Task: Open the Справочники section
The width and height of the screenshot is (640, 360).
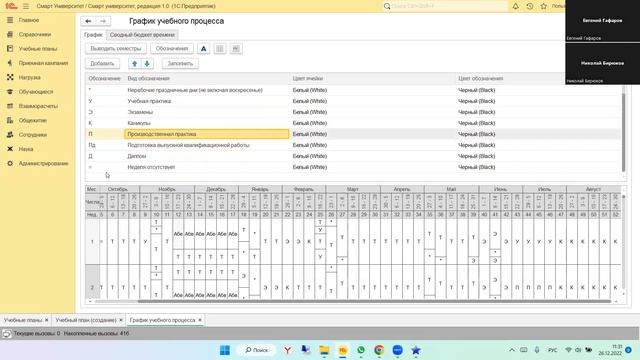Action: (35, 34)
